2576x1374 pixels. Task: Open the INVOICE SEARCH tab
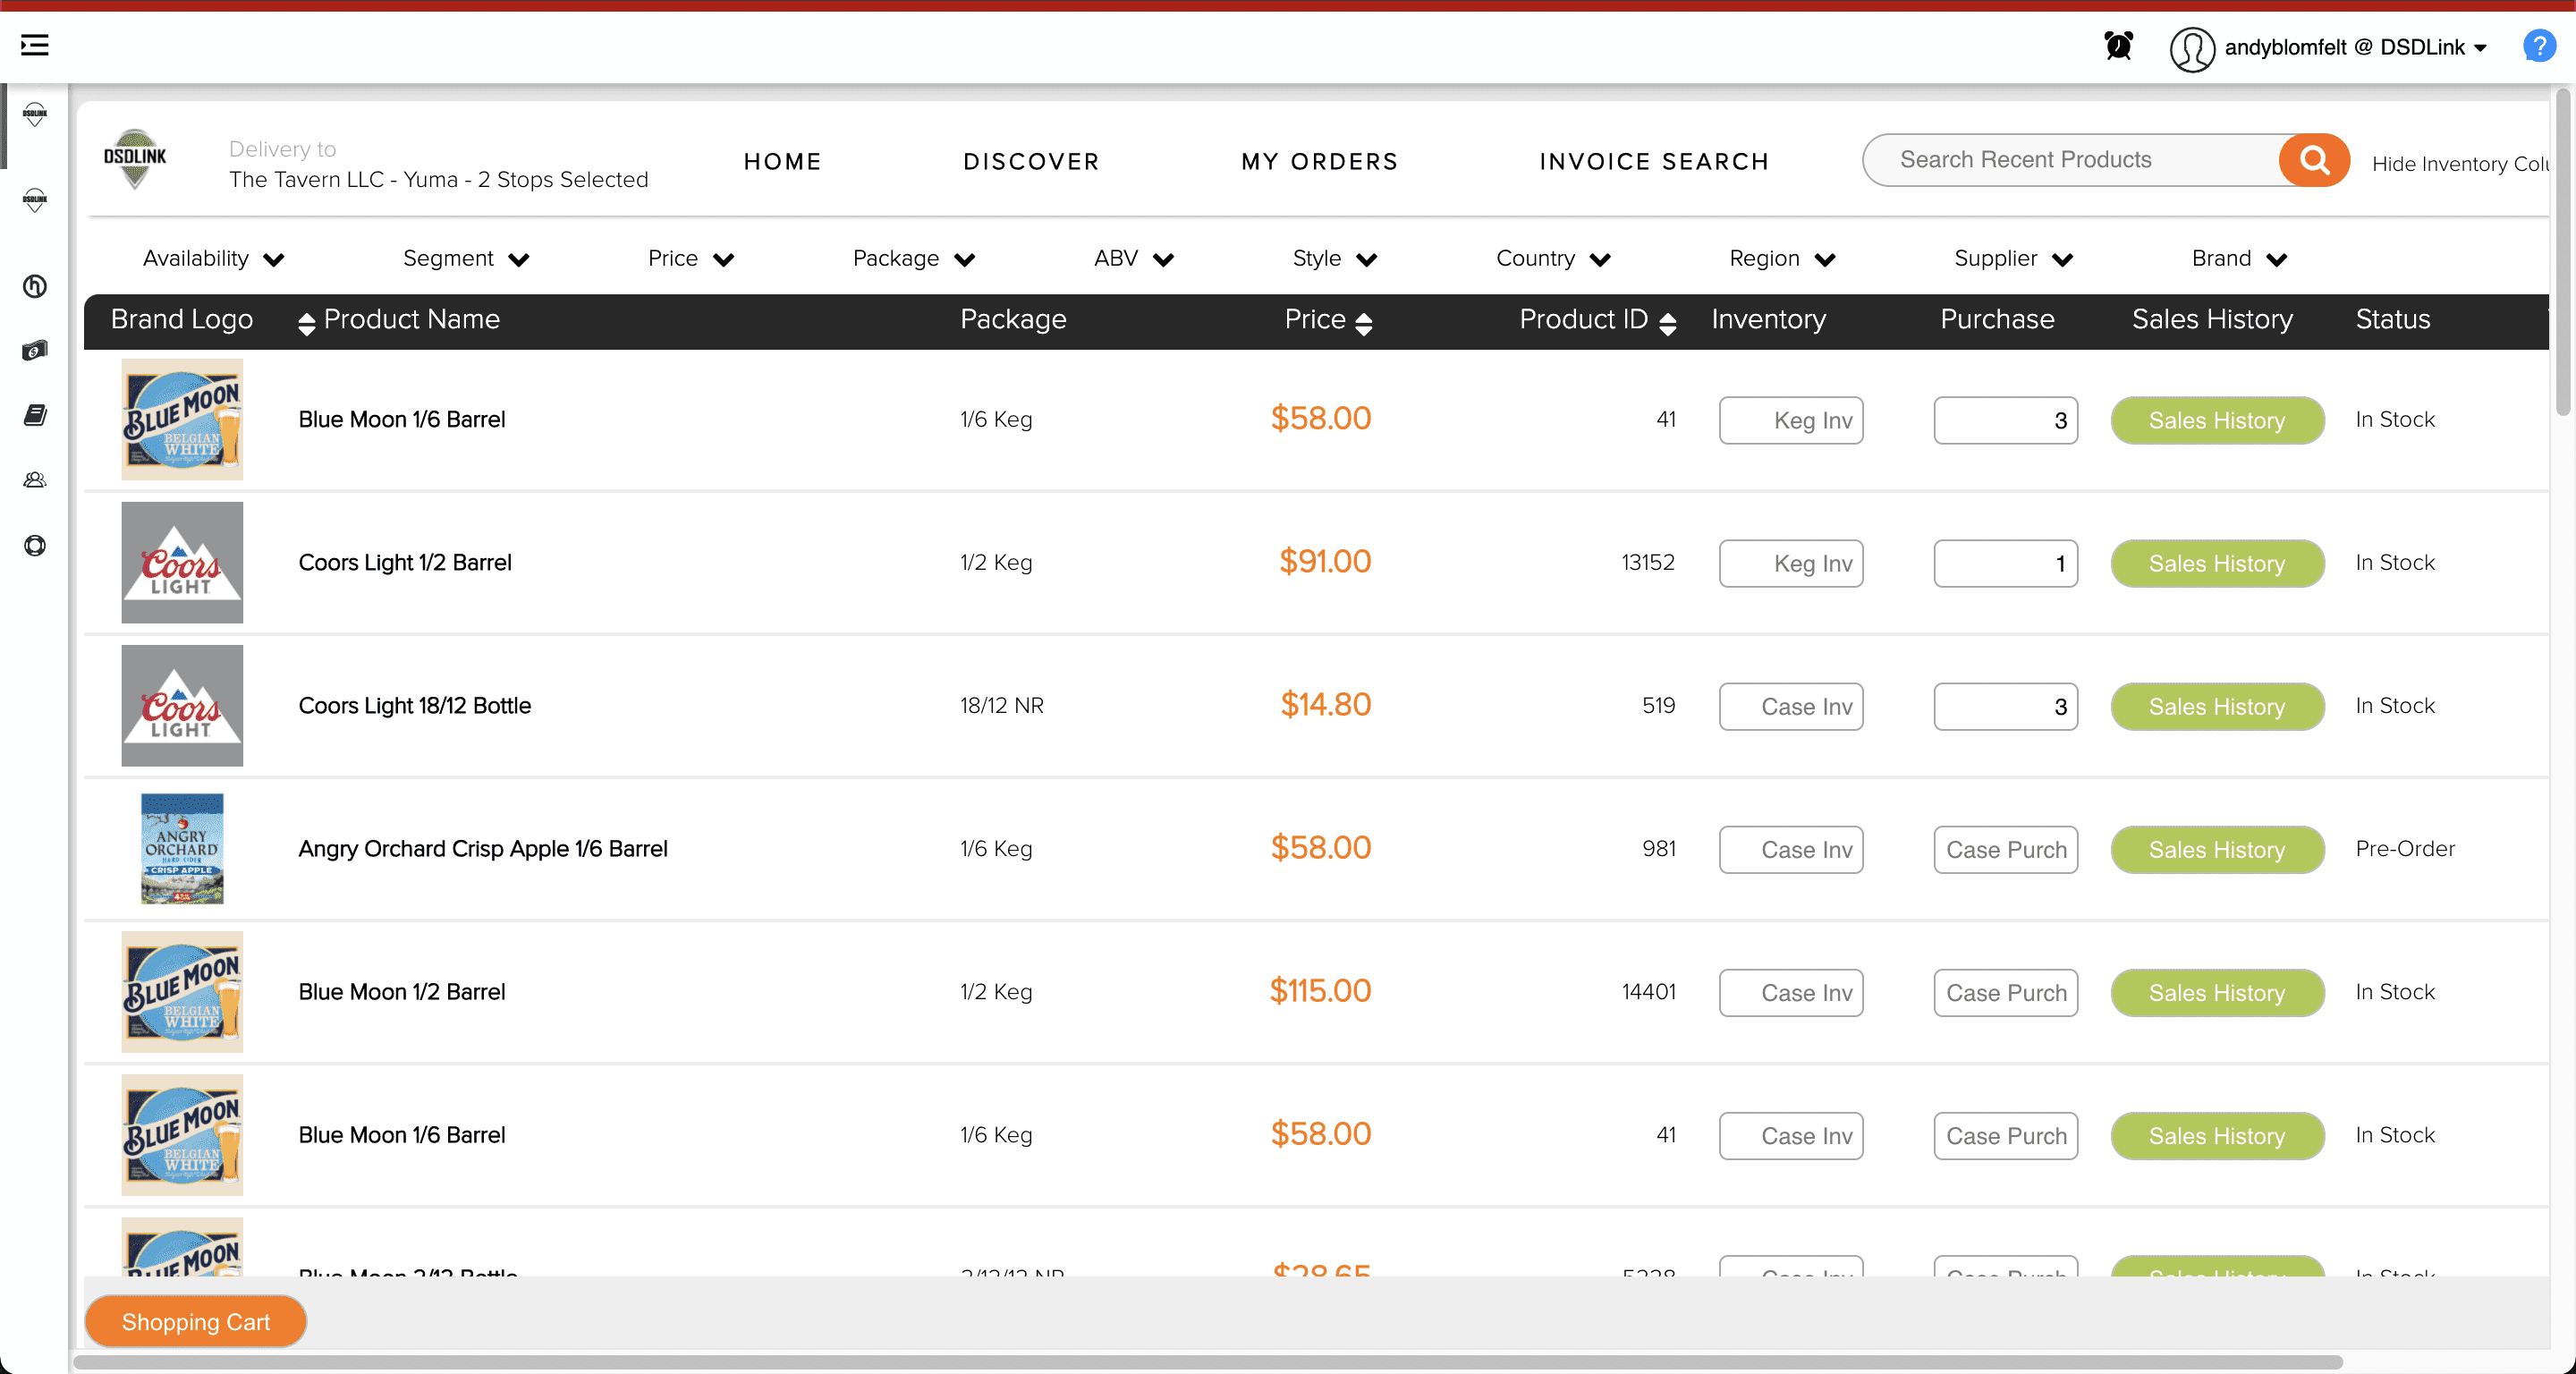(1654, 162)
